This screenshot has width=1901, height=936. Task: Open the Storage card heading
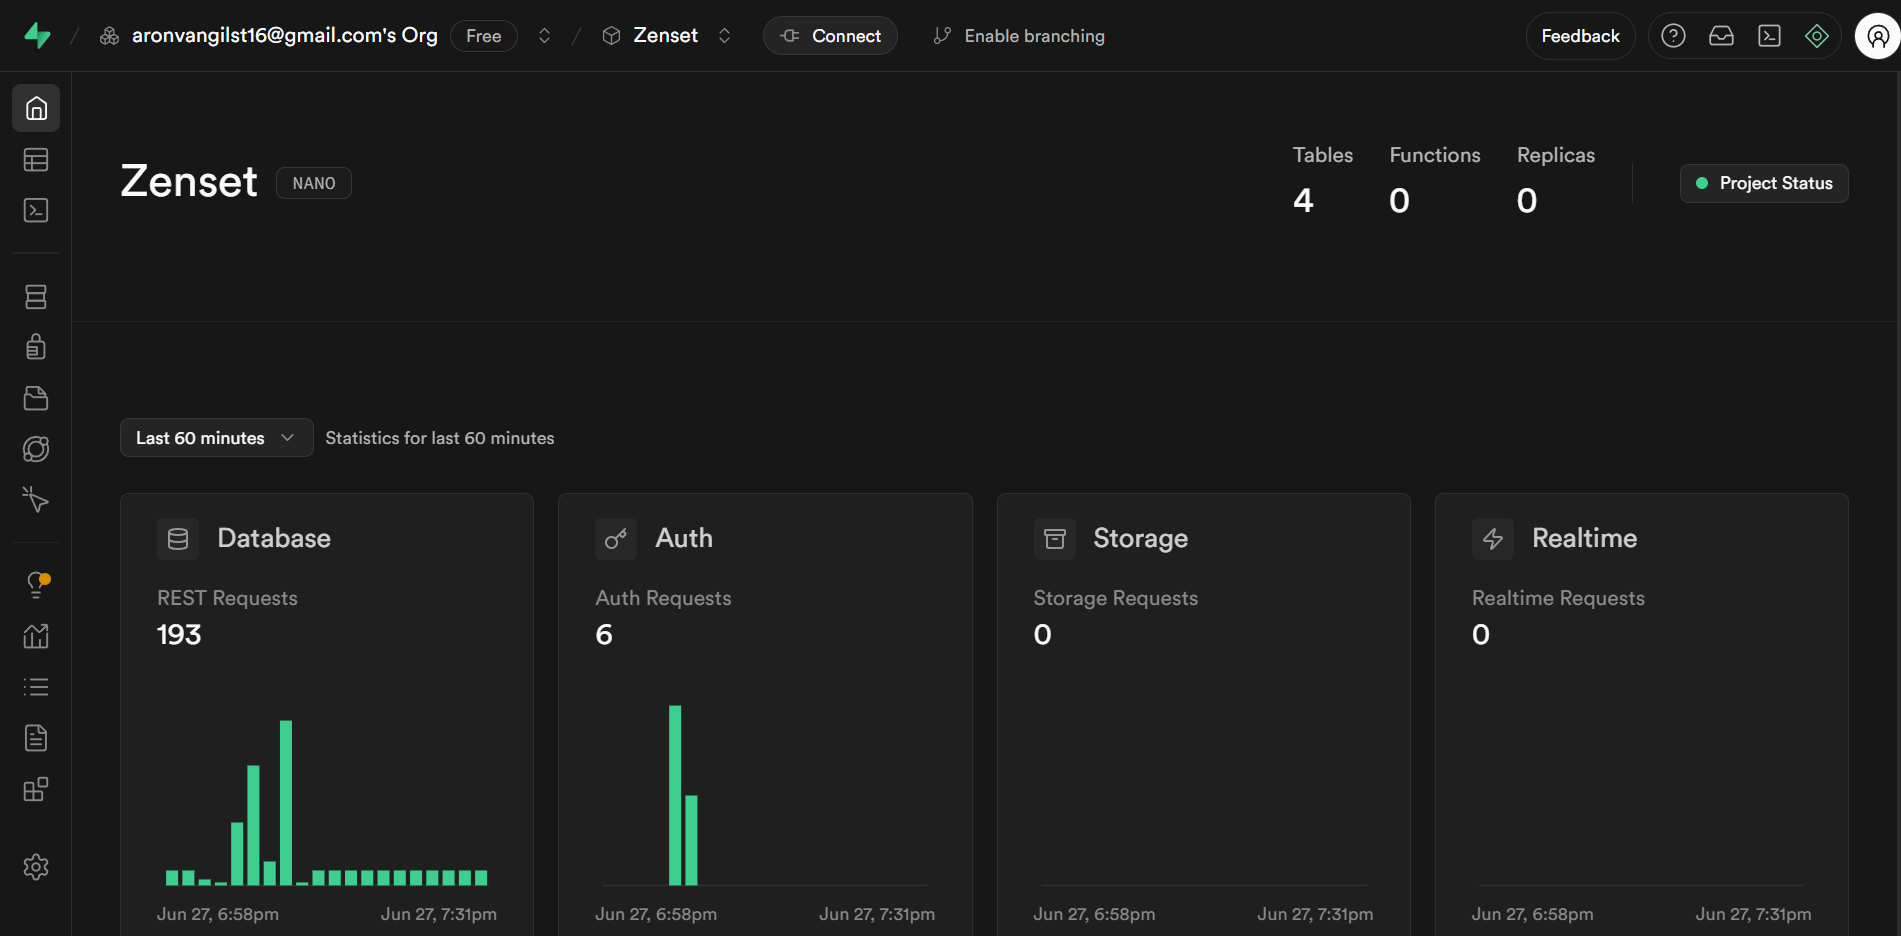pos(1140,538)
